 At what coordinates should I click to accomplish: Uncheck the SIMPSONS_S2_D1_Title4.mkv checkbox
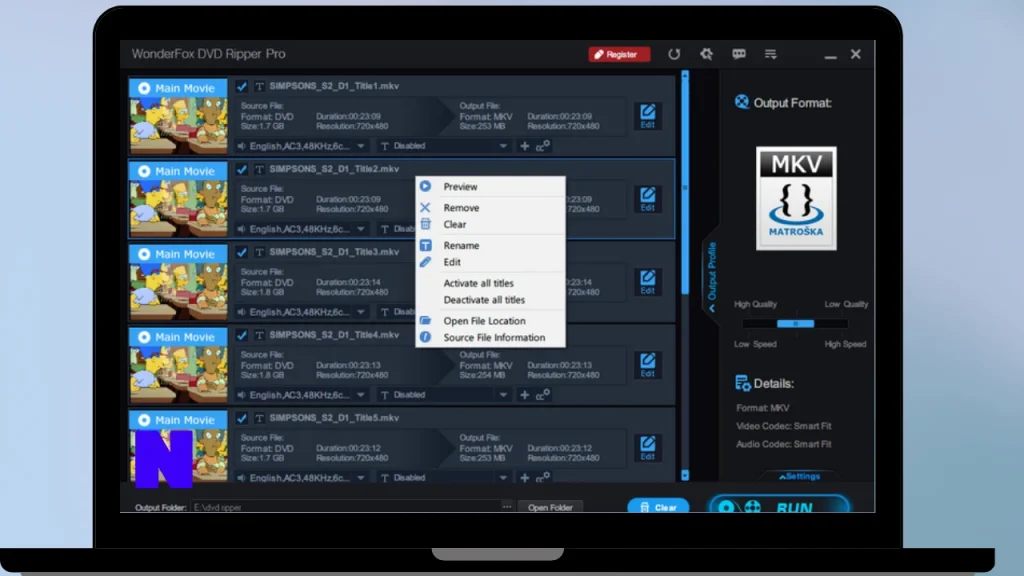pos(242,335)
